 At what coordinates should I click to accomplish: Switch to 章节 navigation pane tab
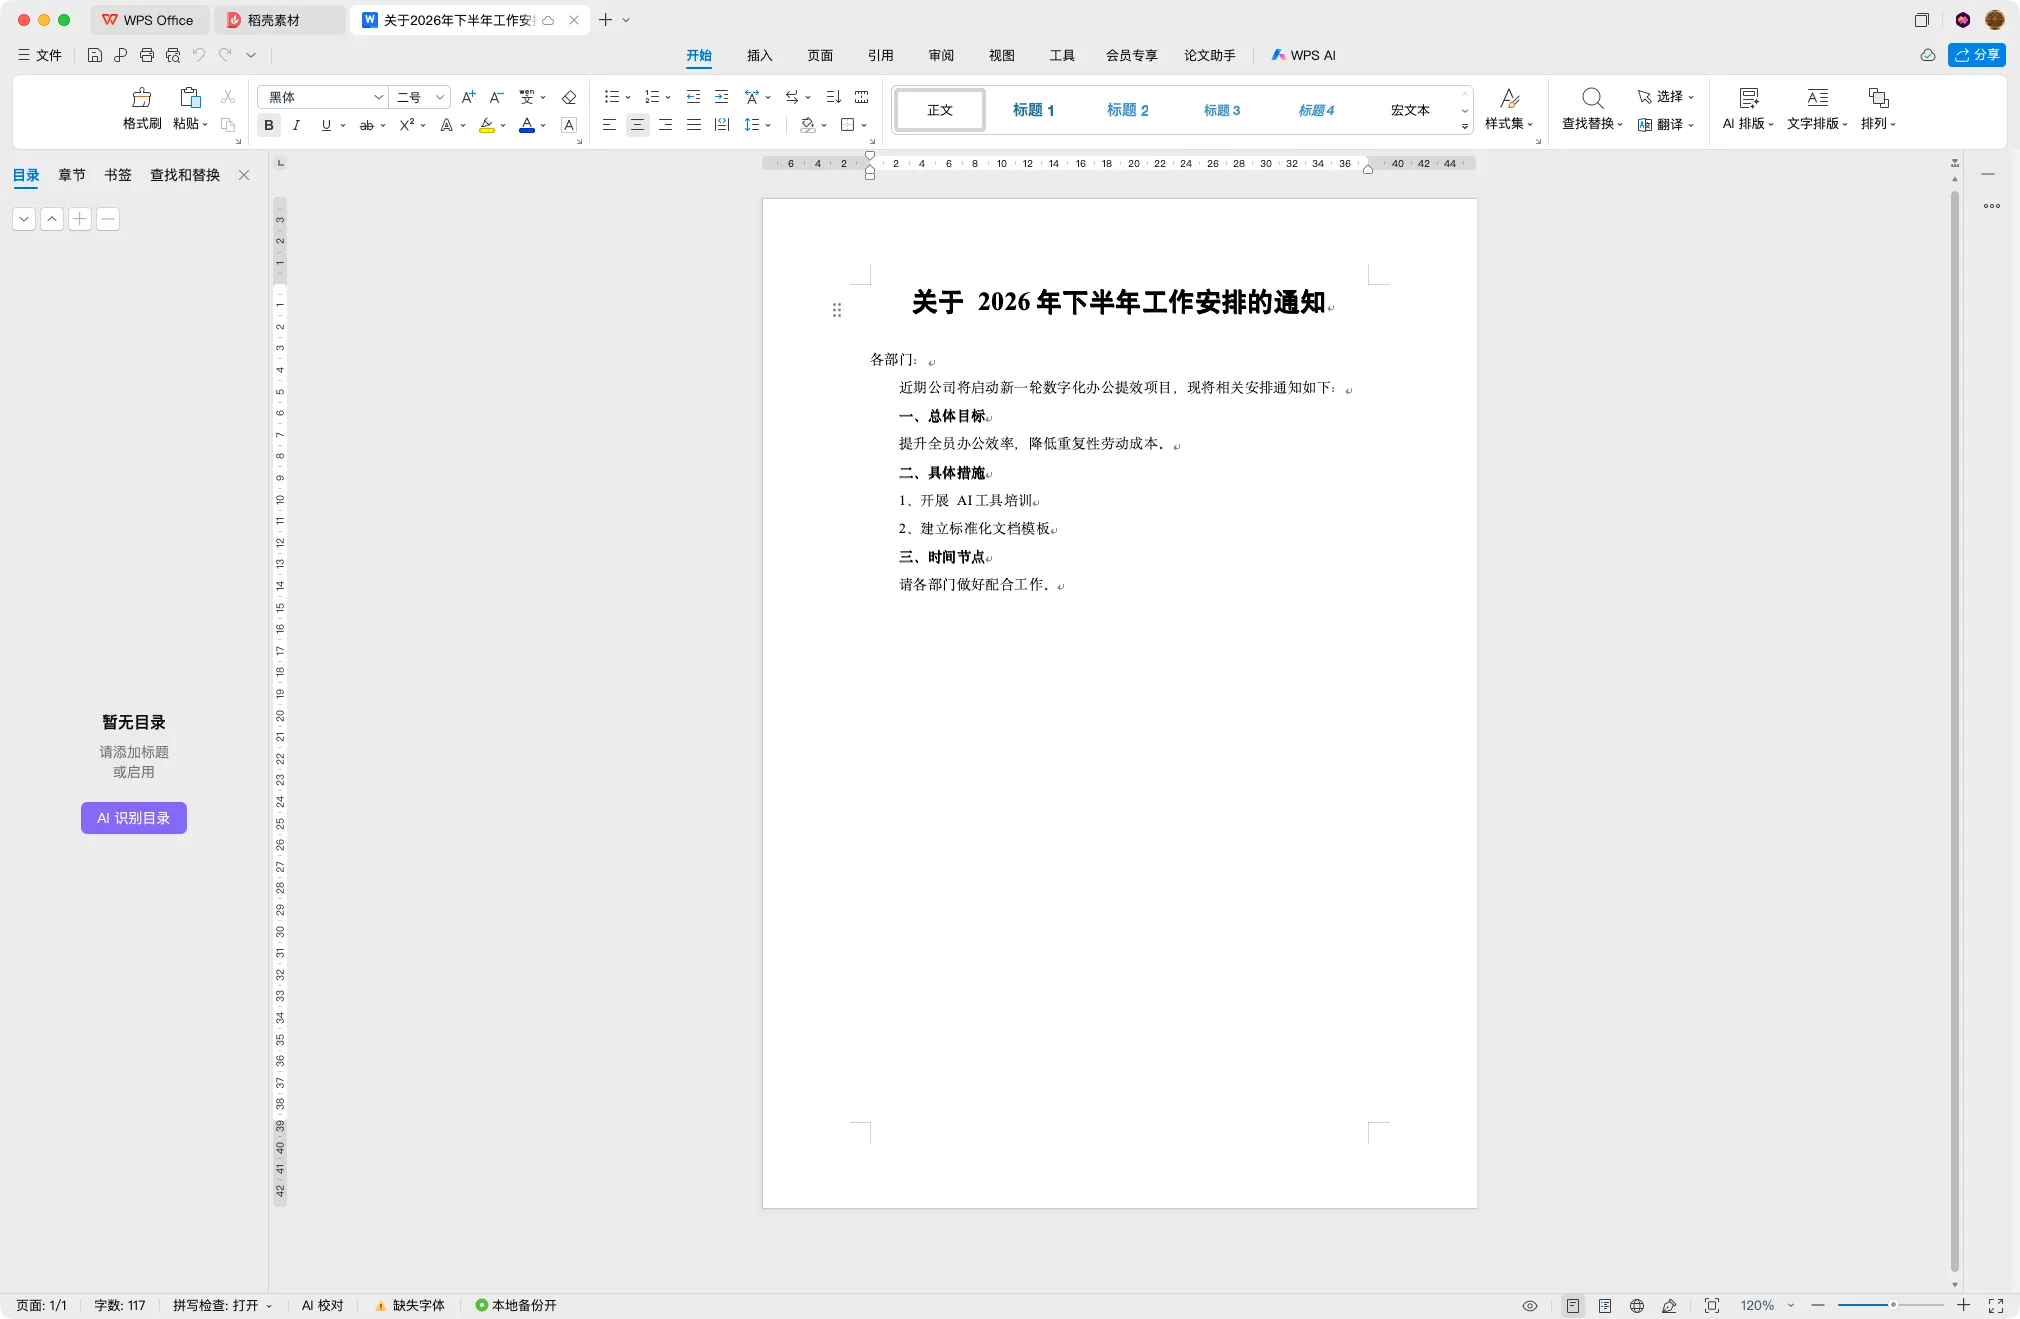click(72, 175)
